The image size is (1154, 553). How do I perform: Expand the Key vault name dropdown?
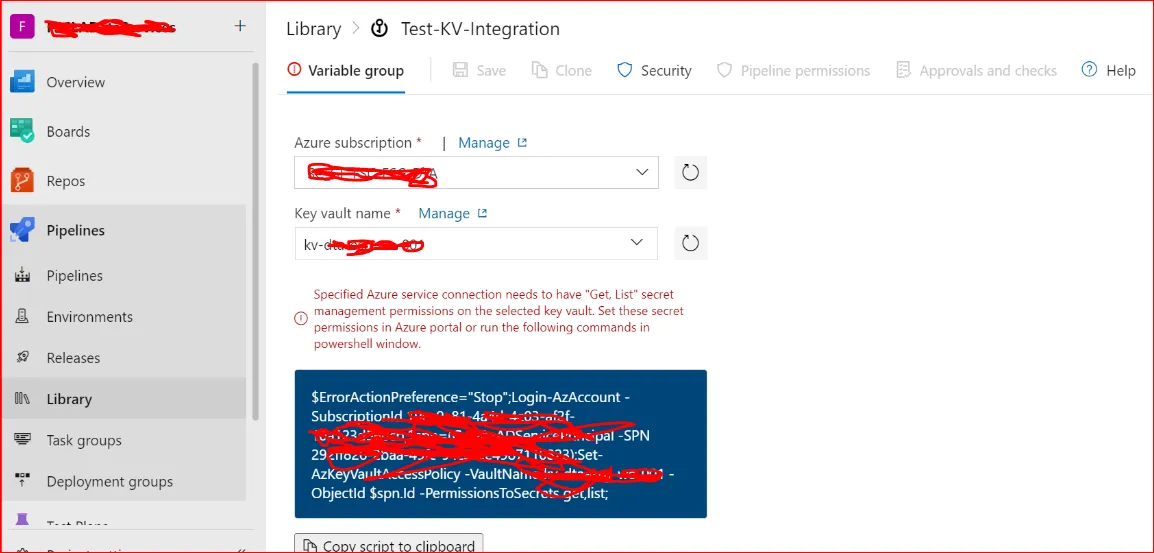point(476,243)
